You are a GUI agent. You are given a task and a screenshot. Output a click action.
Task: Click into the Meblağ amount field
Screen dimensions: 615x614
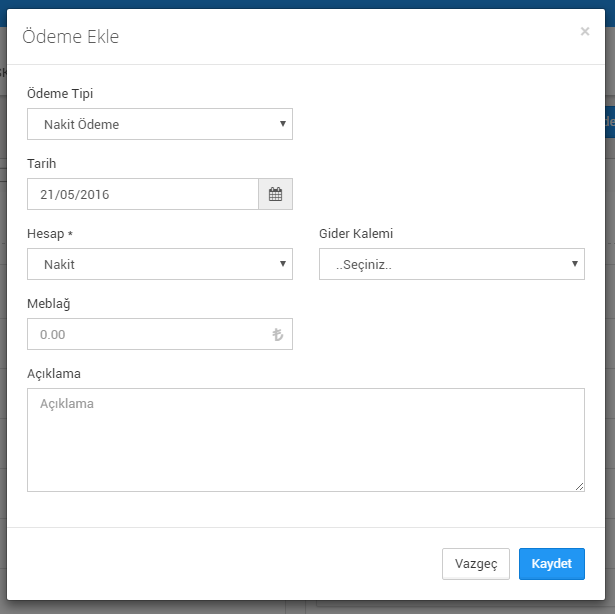[160, 334]
